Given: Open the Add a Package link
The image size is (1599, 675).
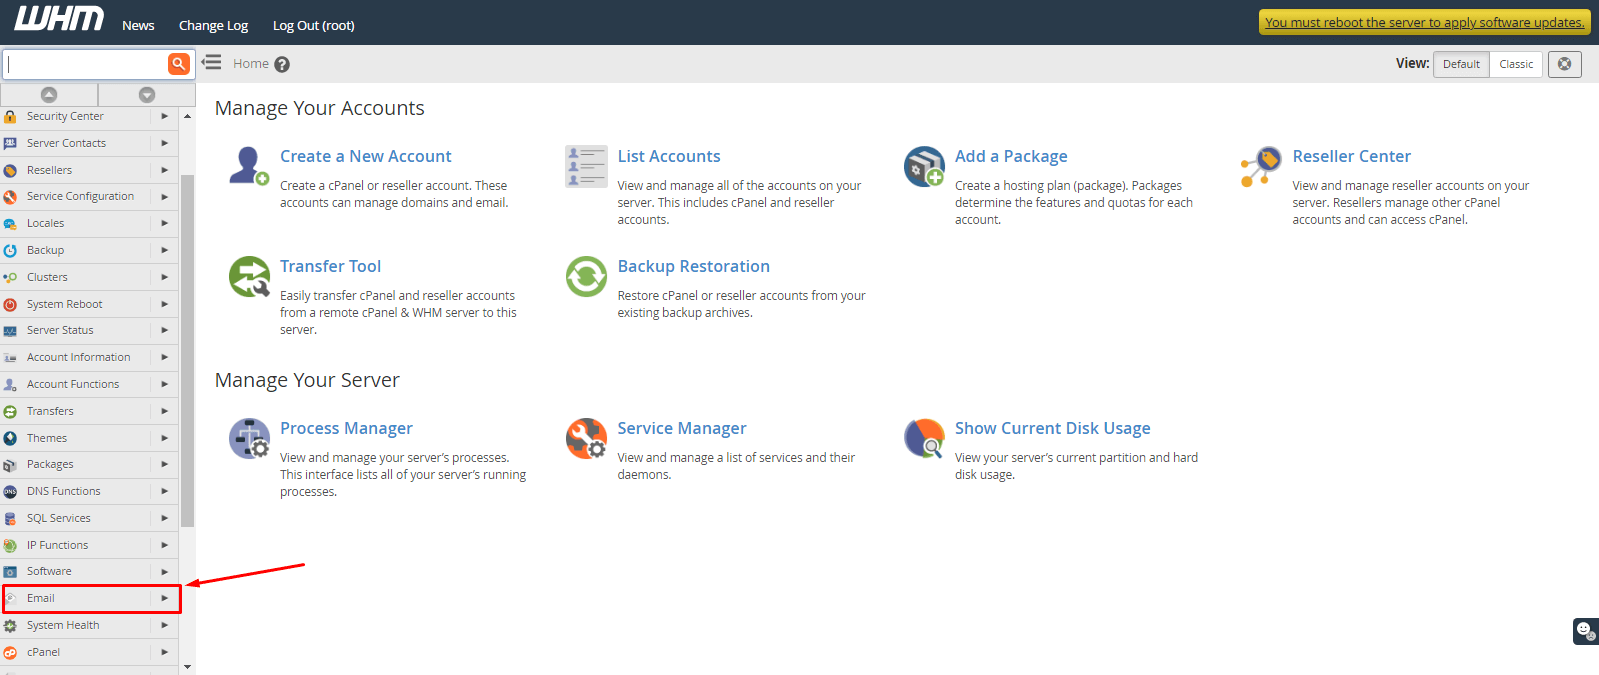Looking at the screenshot, I should click(x=1011, y=156).
